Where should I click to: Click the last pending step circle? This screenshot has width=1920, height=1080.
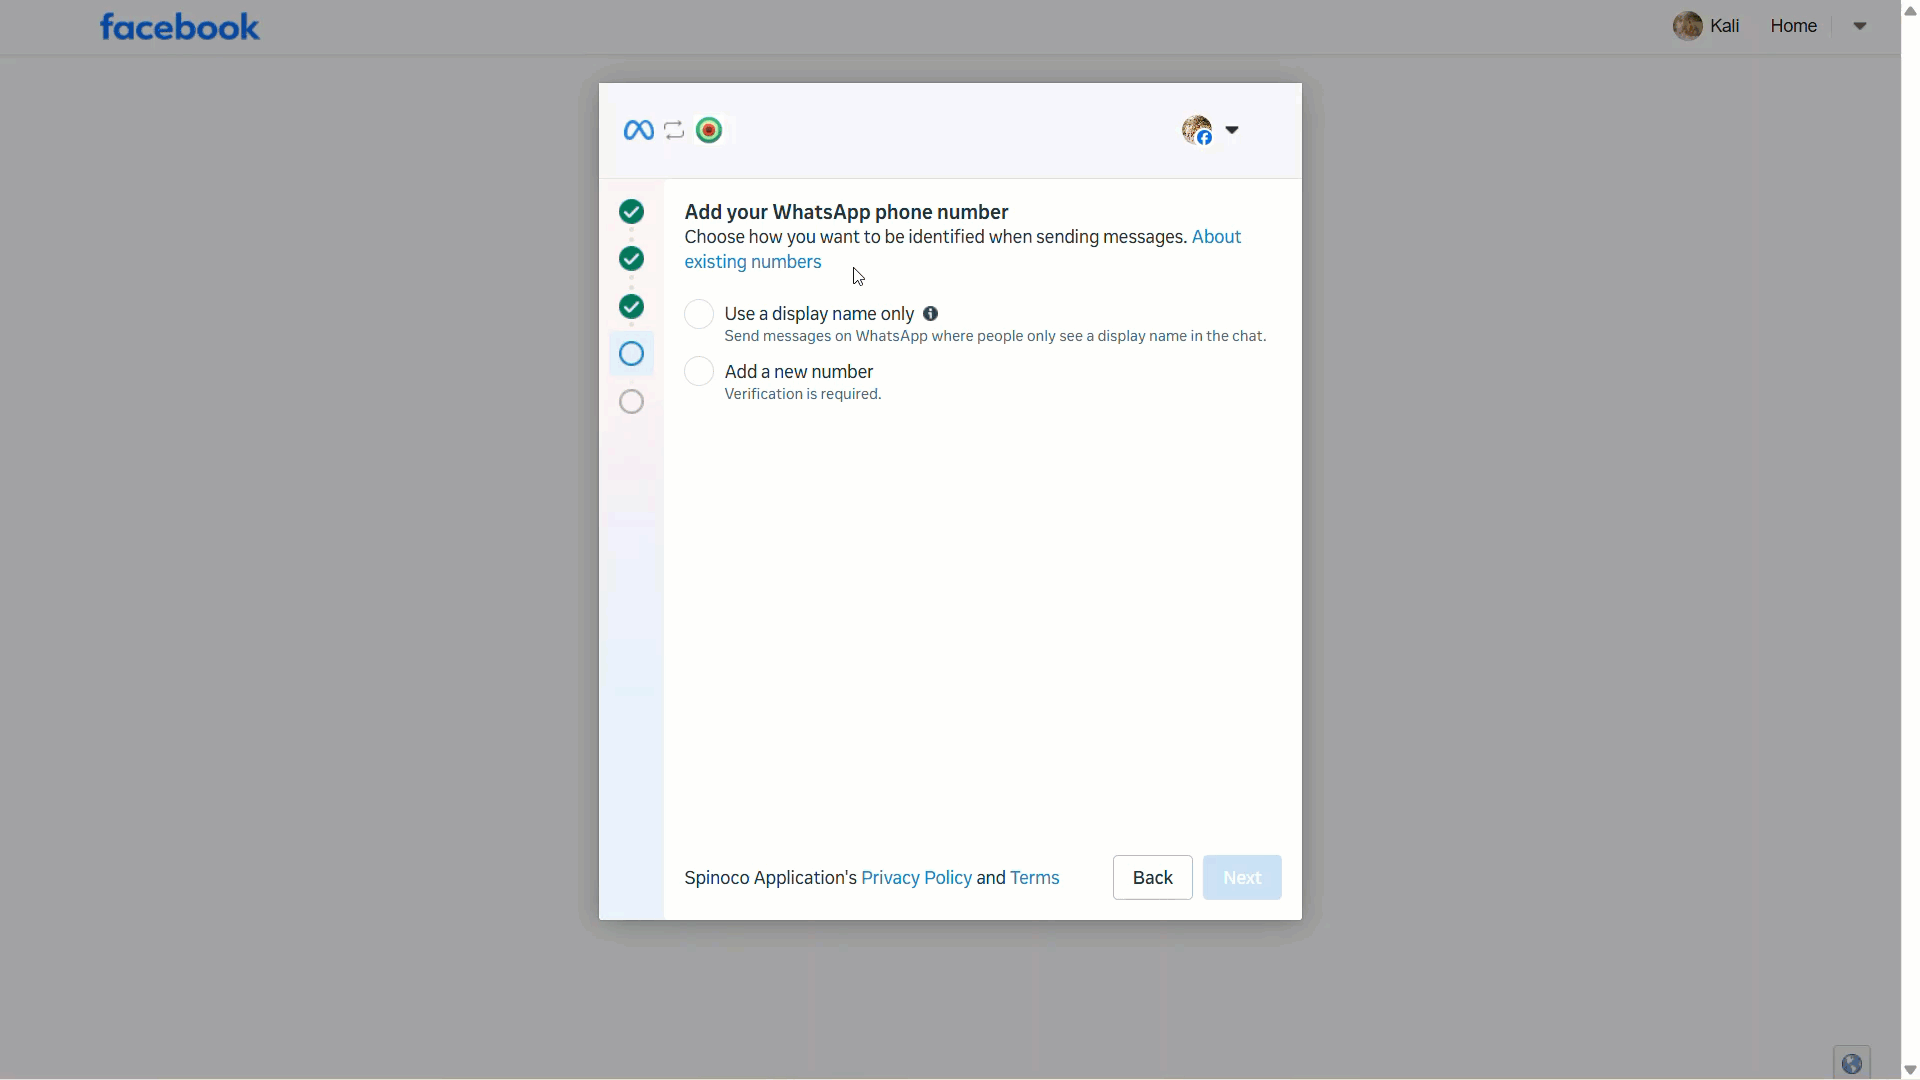click(x=631, y=402)
